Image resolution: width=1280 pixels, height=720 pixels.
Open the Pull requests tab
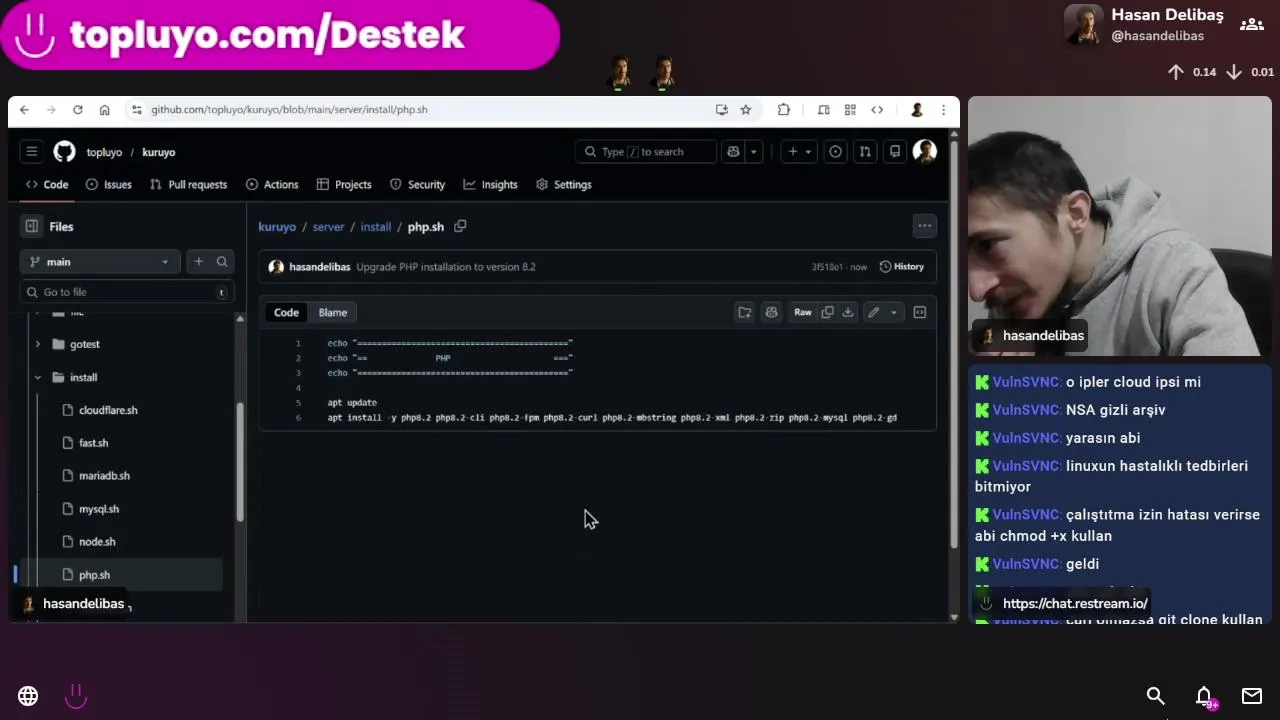tap(188, 185)
